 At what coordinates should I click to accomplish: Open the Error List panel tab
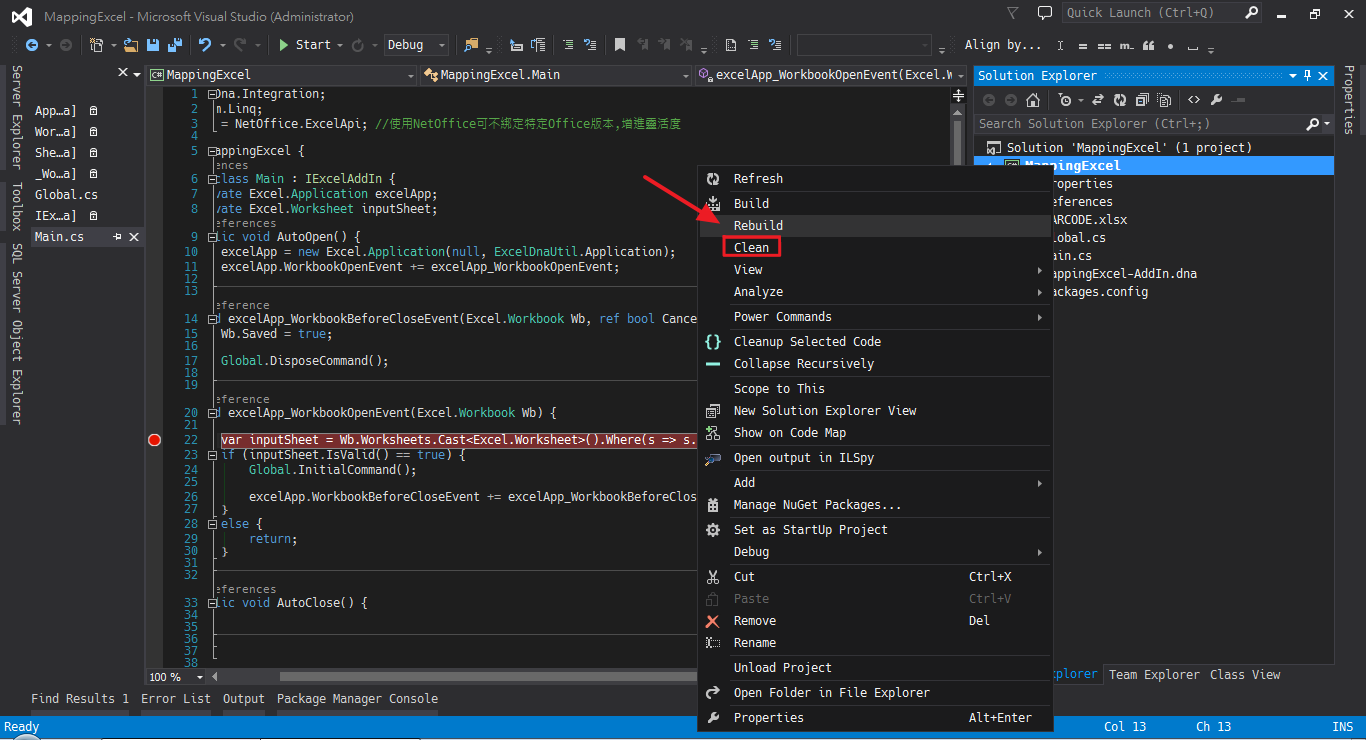(x=175, y=699)
